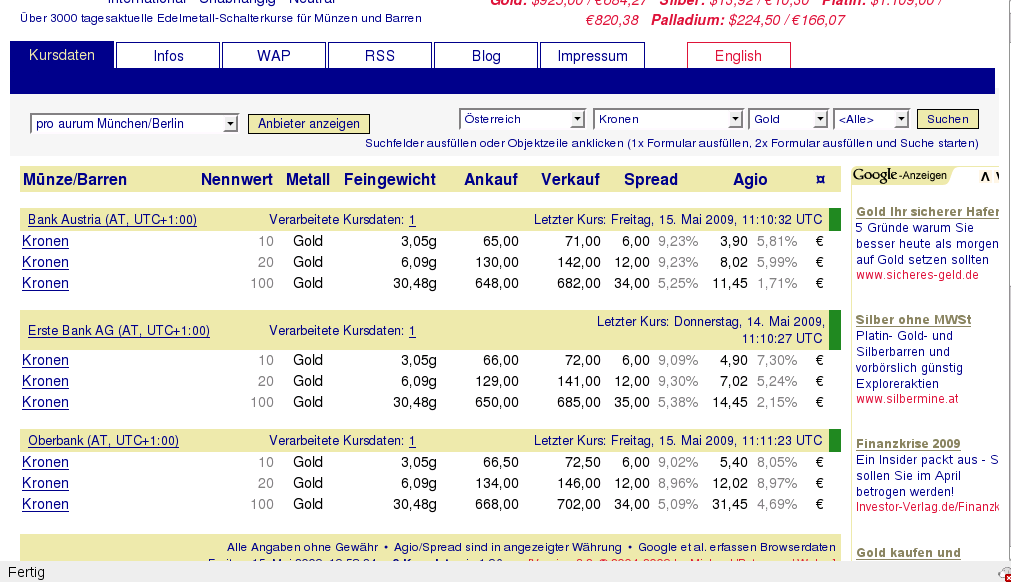Switch to the Infos tab
1011x582 pixels.
(x=168, y=56)
